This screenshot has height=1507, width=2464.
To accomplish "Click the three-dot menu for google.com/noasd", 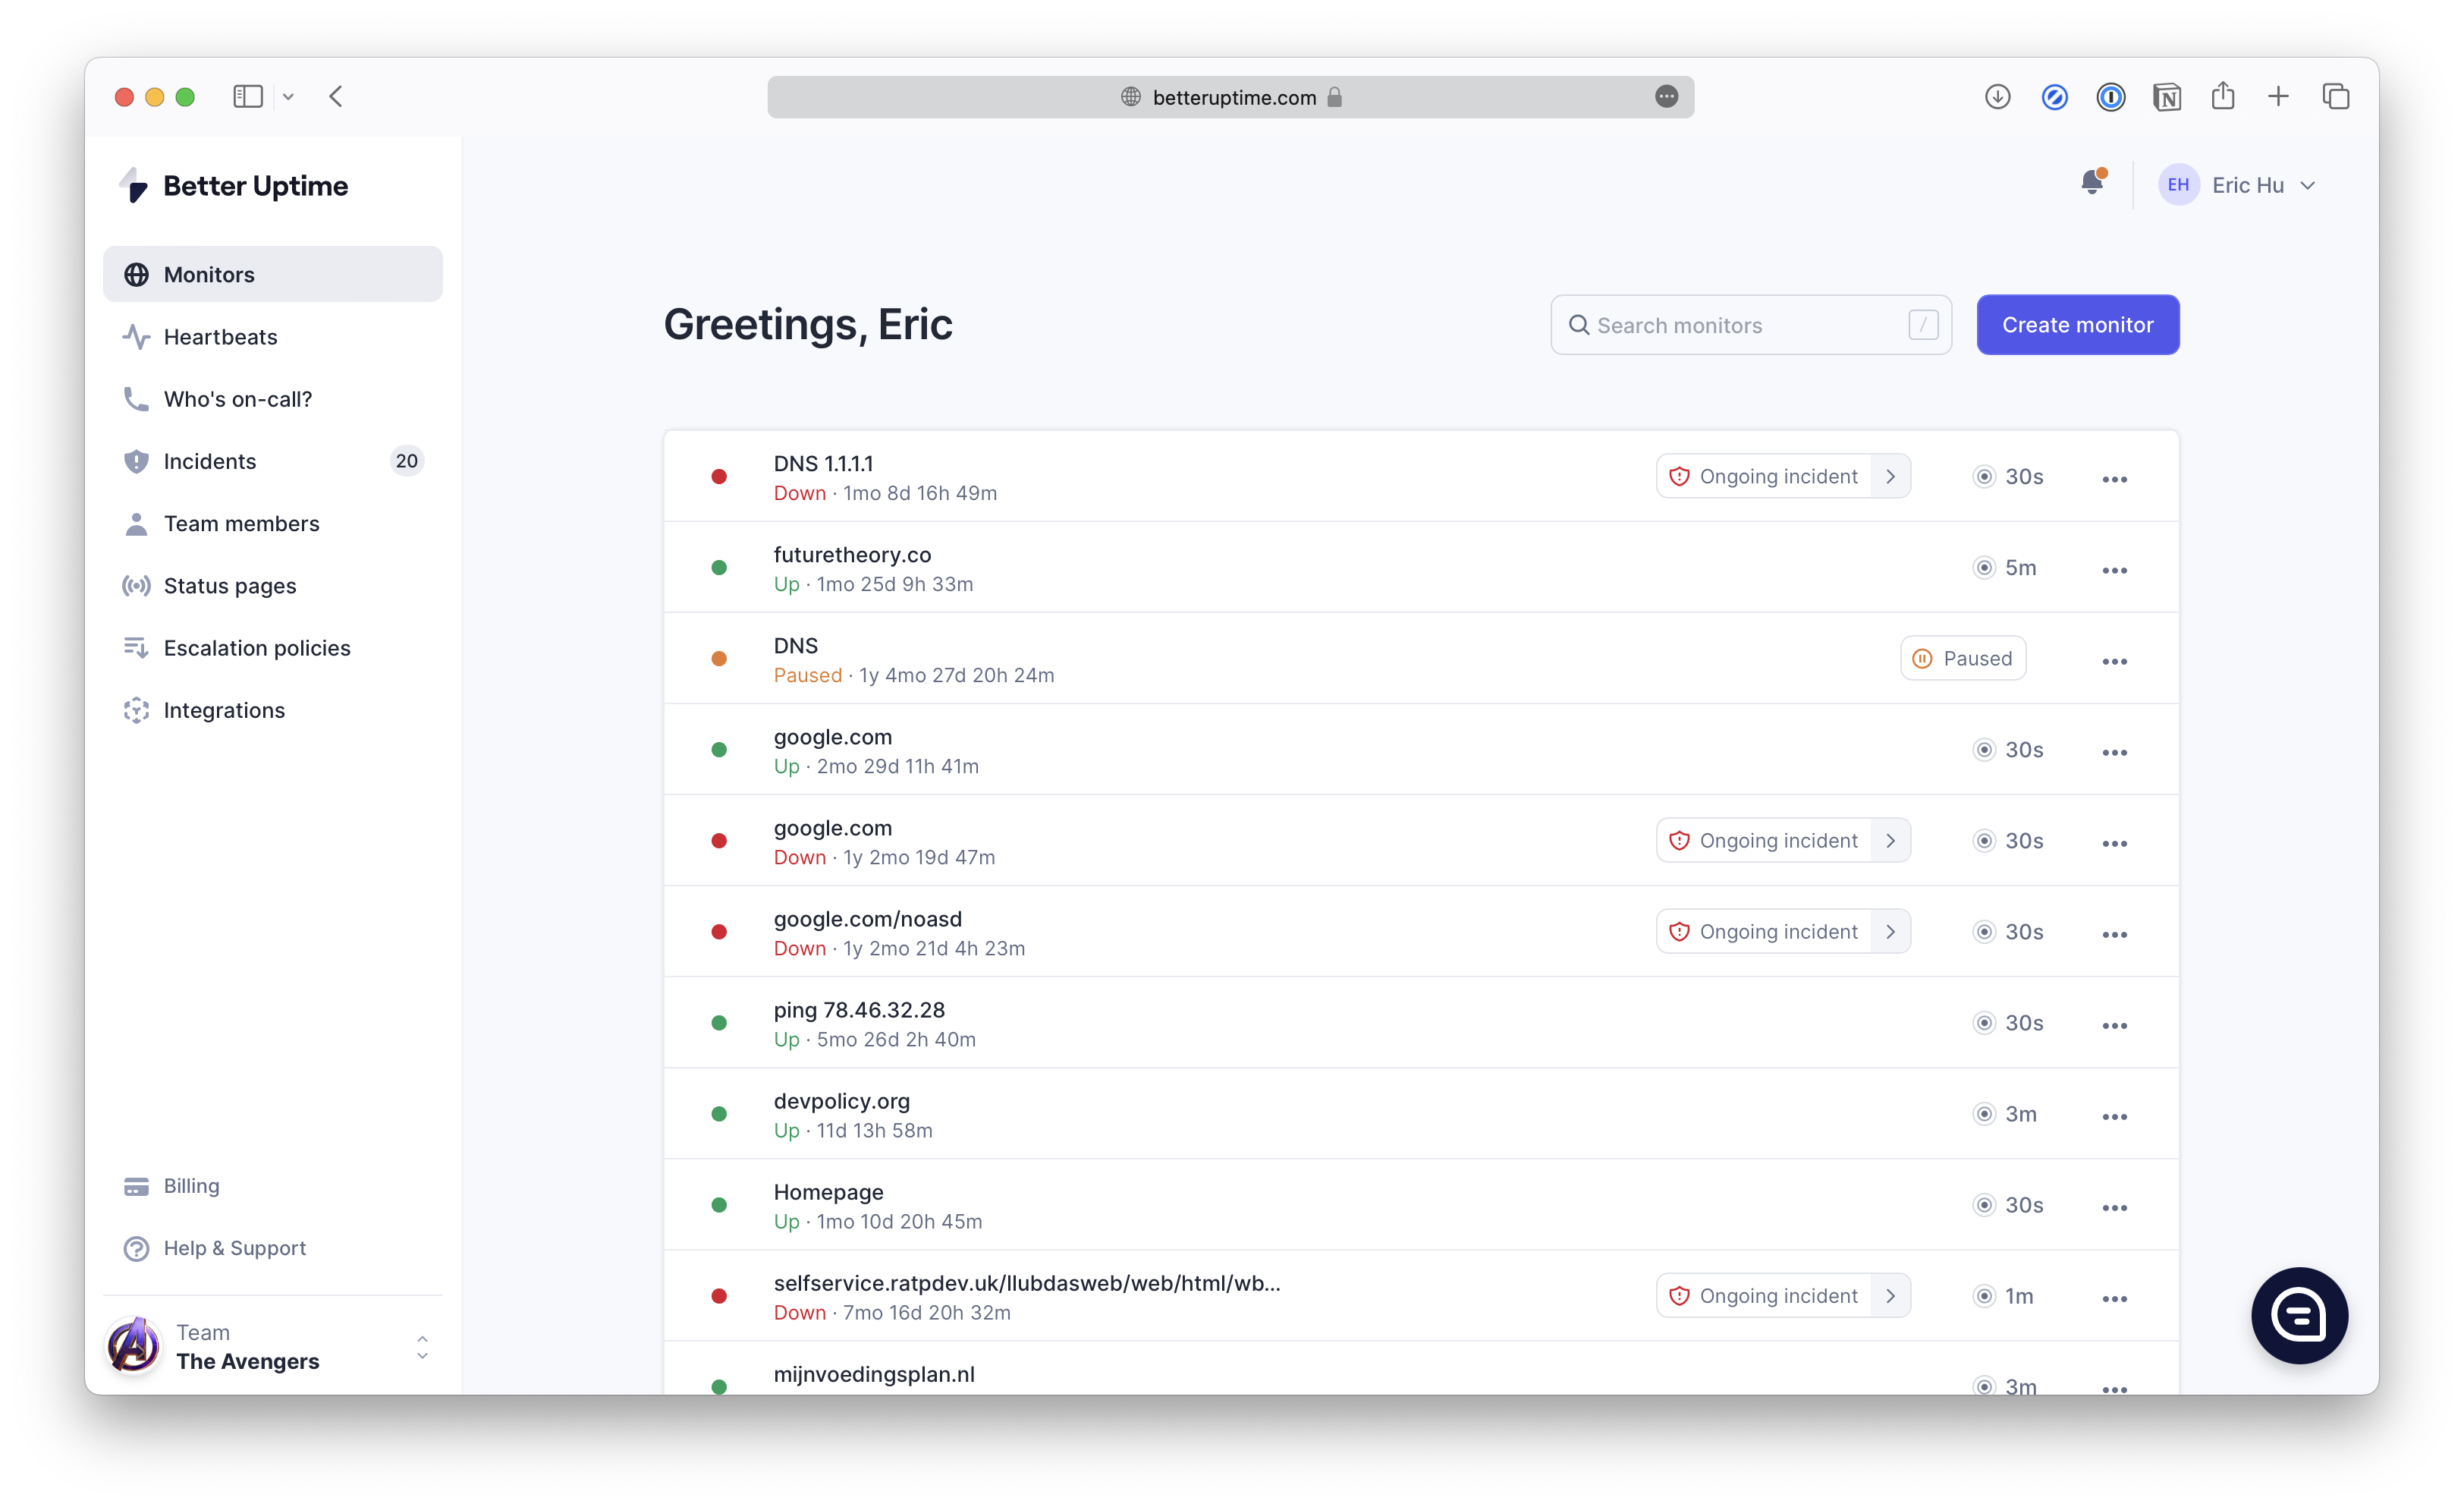I will (2112, 931).
